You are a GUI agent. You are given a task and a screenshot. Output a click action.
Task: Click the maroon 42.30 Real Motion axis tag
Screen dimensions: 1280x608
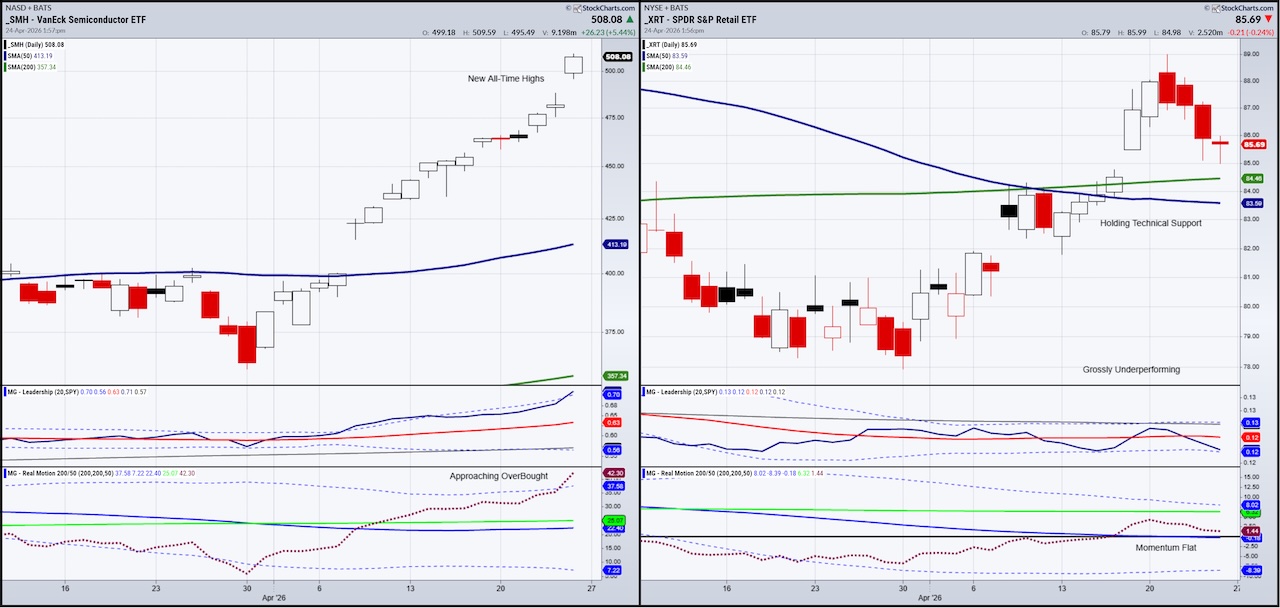click(x=616, y=473)
